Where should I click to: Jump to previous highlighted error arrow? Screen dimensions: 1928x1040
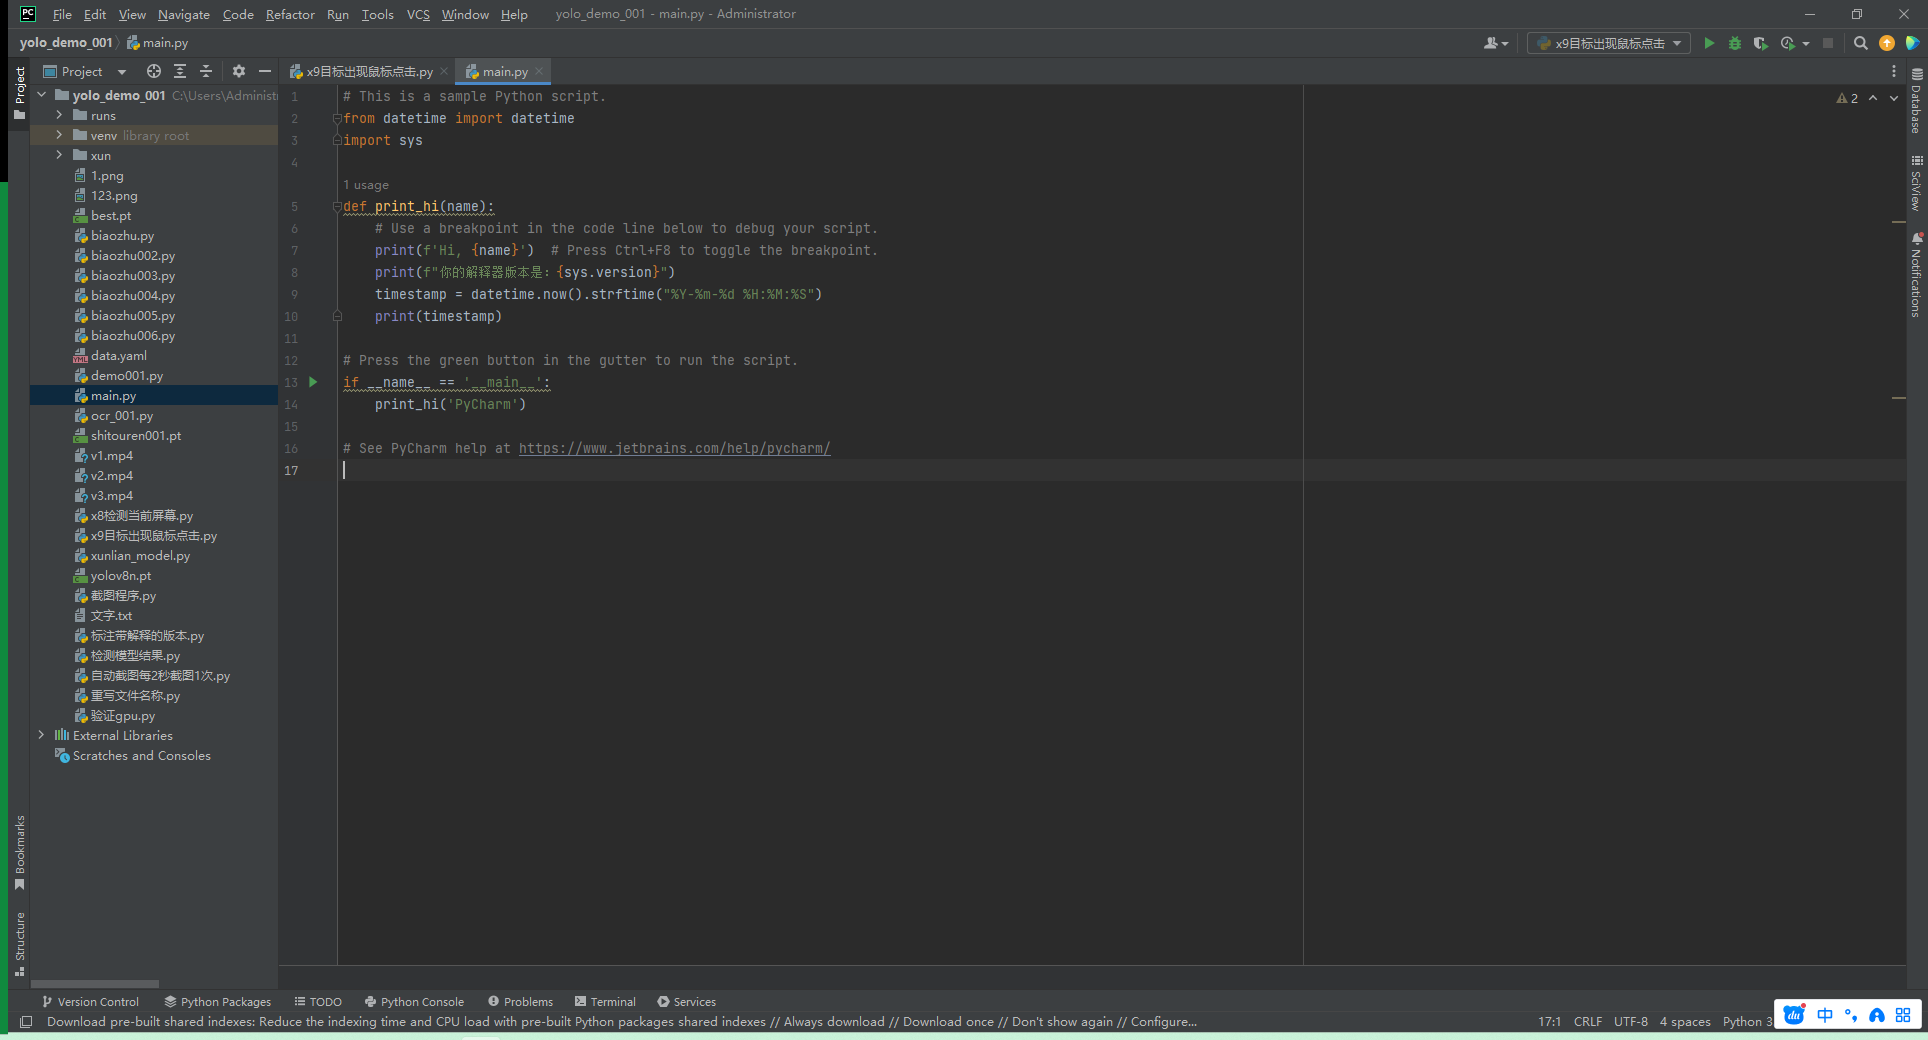(1873, 98)
